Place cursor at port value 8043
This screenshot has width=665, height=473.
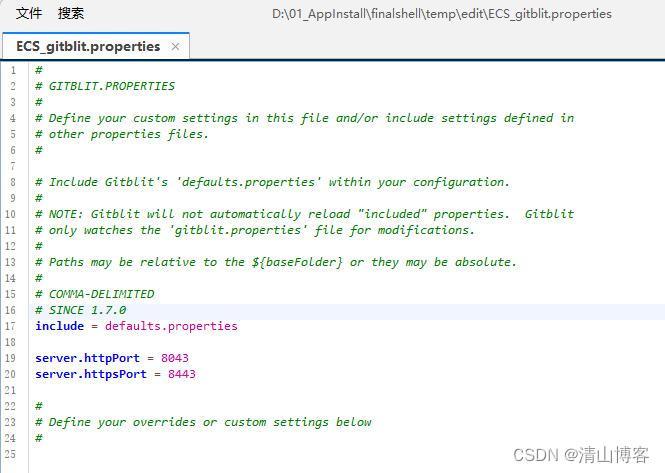click(175, 358)
